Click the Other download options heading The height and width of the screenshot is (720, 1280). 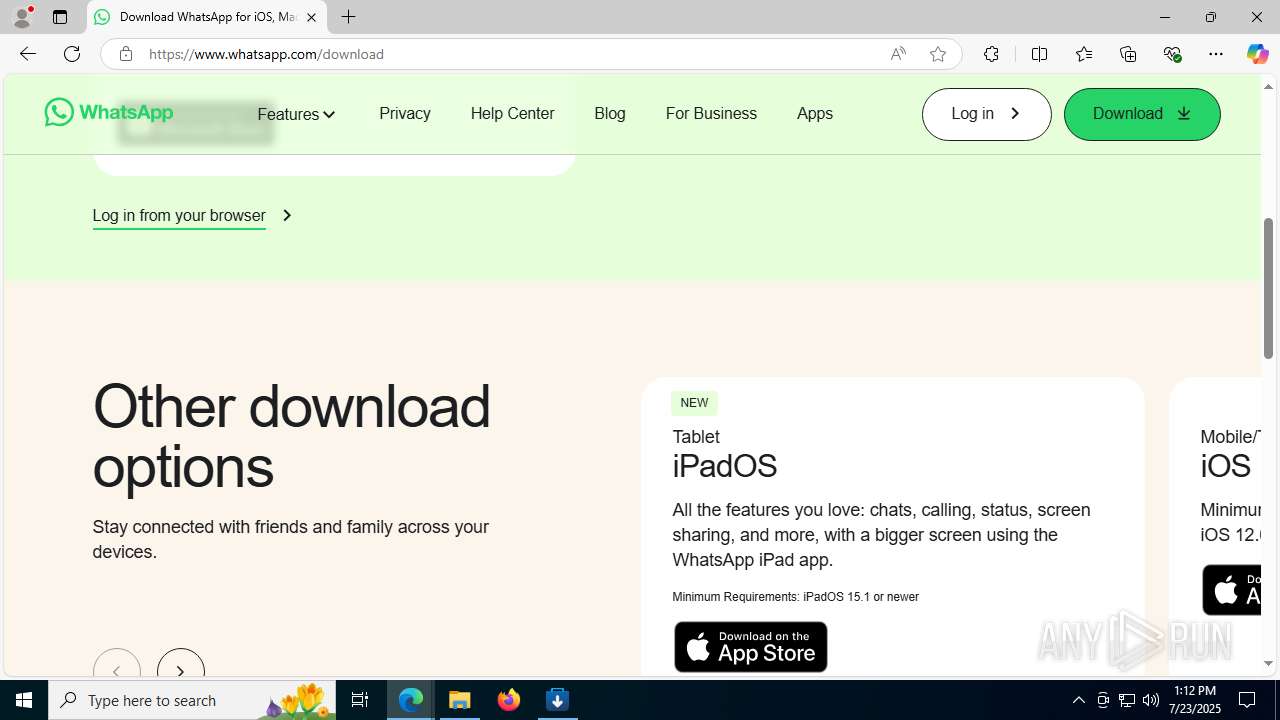[x=292, y=436]
